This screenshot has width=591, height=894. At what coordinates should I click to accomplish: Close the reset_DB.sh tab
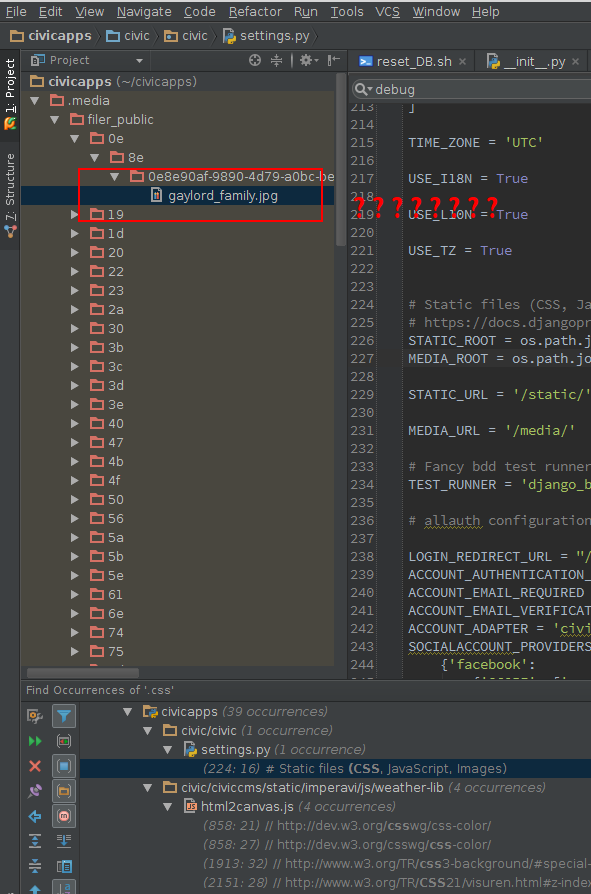point(462,62)
